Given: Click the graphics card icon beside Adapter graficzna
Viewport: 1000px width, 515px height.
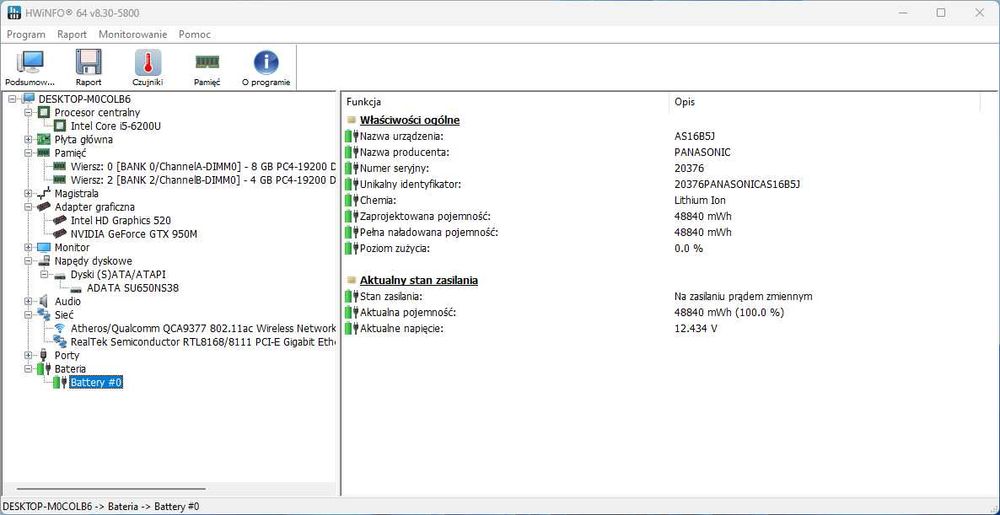Looking at the screenshot, I should (x=44, y=207).
